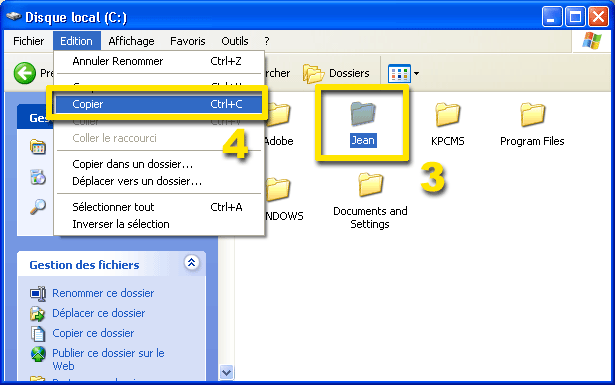Screen dimensions: 615x385
Task: Click the copy icon beside Copier ce dossier
Action: tap(38, 334)
